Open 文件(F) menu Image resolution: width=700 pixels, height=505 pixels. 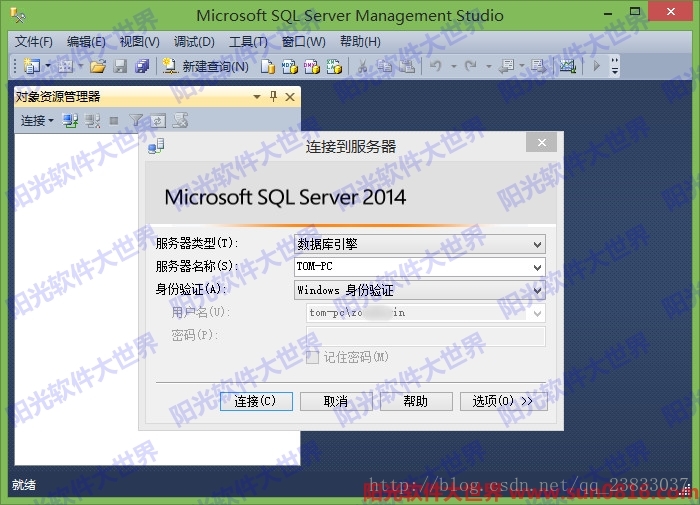(x=33, y=42)
